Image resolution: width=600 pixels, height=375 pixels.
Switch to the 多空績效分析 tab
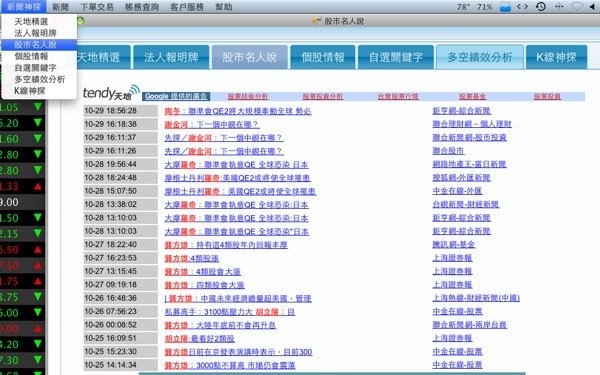(x=480, y=57)
